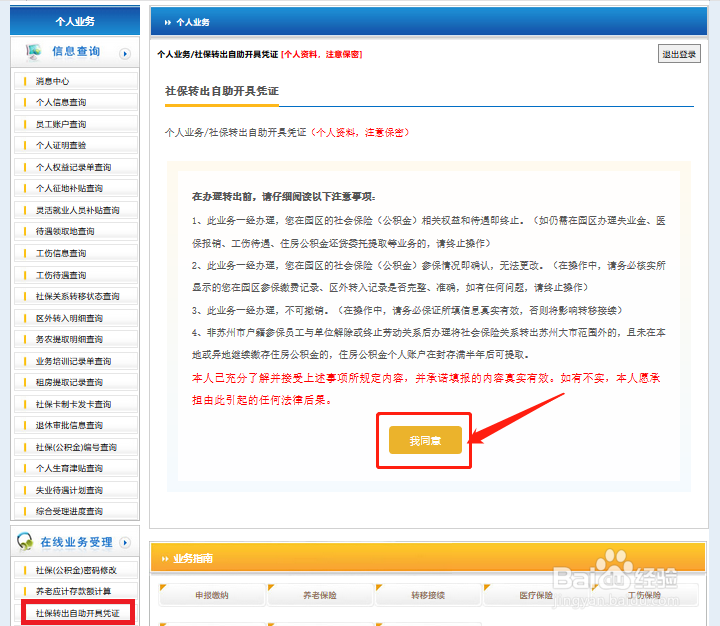The image size is (720, 626).
Task: Open 社保转出自助开具凭证 sidebar item
Action: pos(78,613)
